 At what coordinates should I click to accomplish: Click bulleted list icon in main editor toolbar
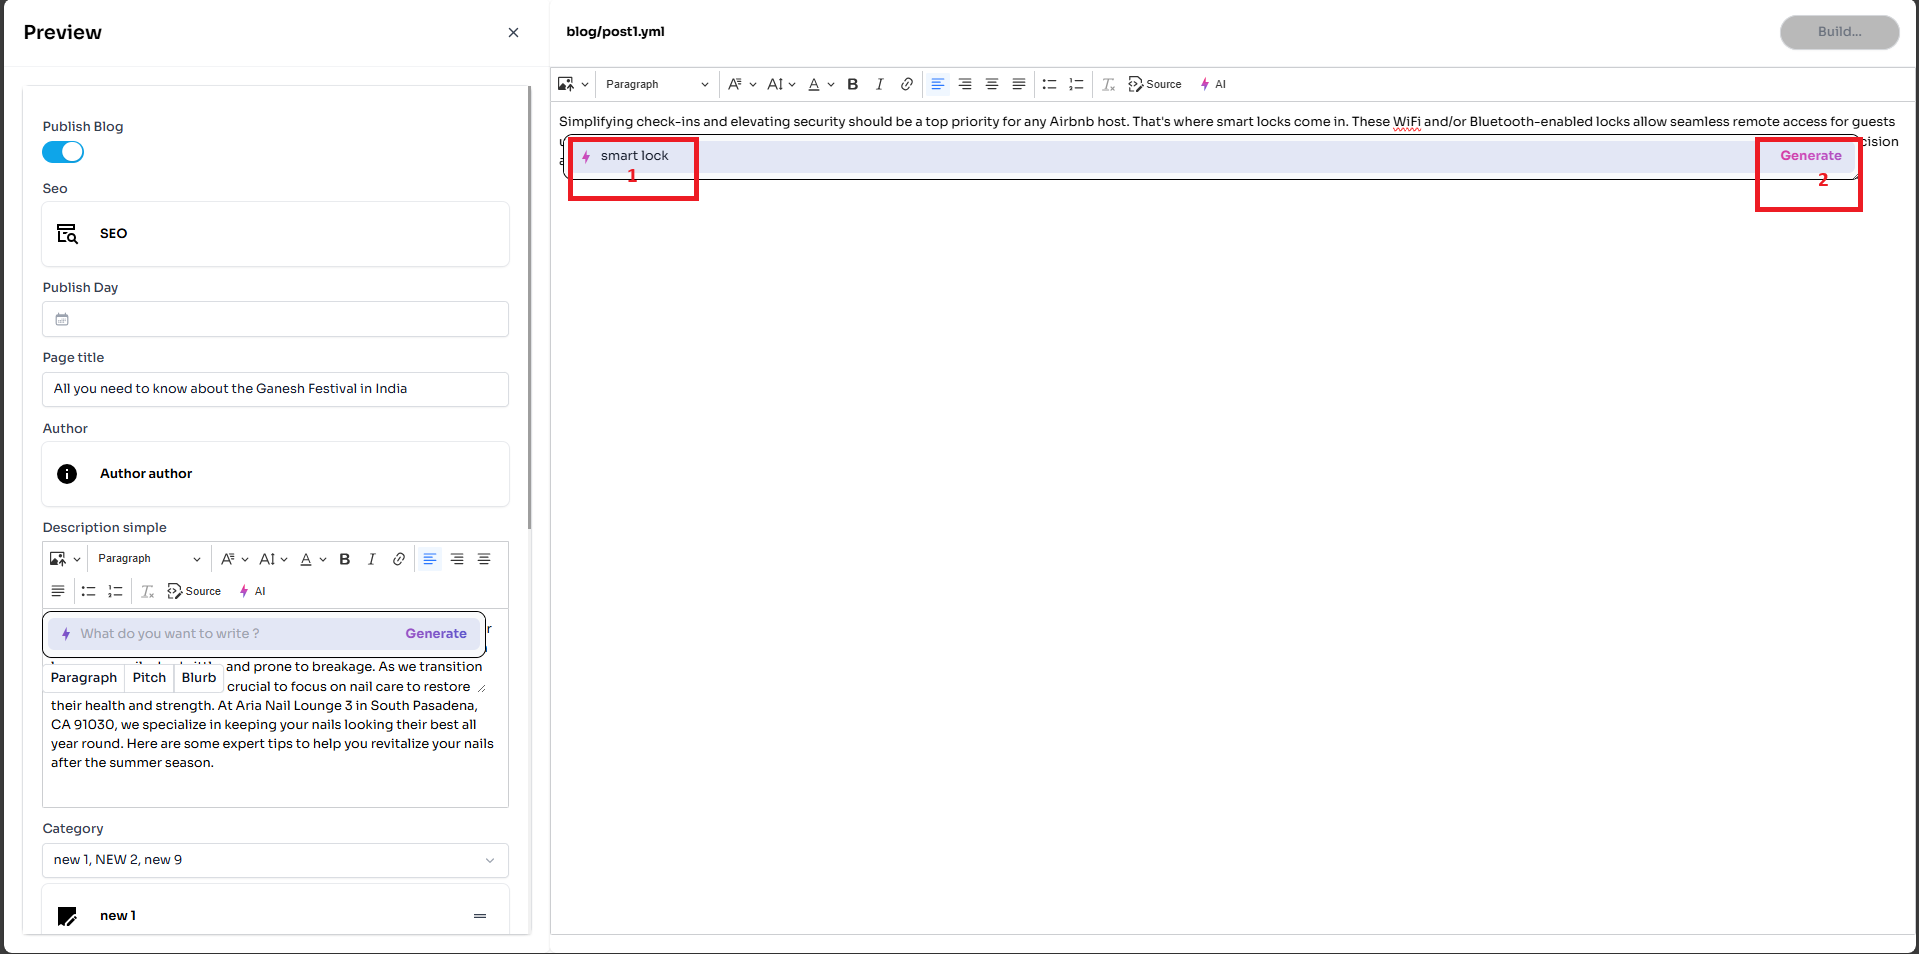pos(1049,85)
